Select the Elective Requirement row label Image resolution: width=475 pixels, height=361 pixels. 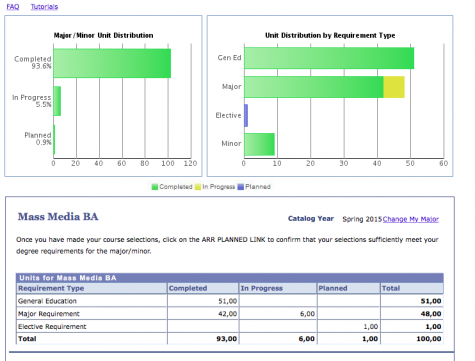pos(52,326)
